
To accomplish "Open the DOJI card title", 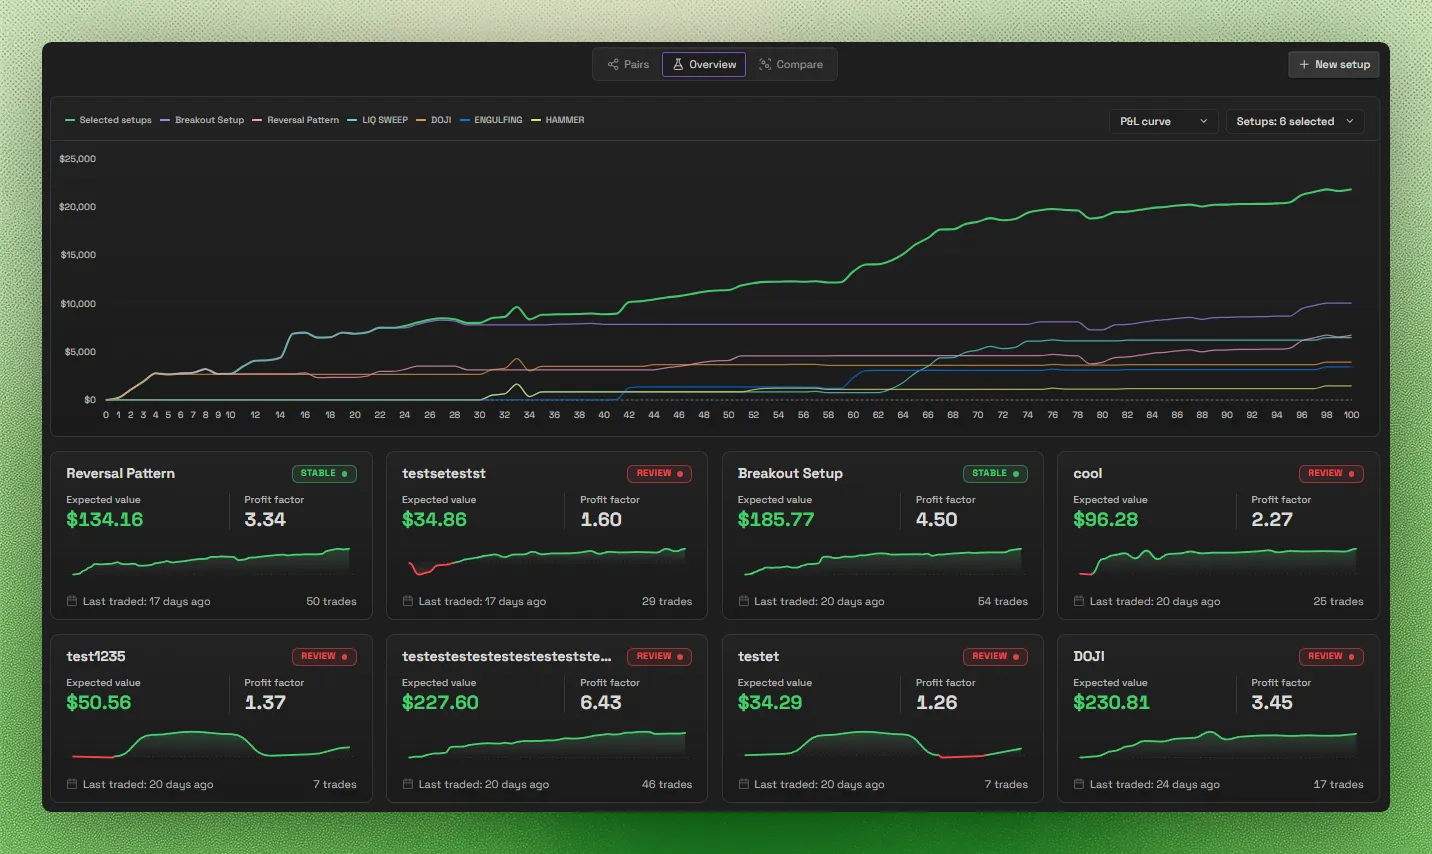I will click(x=1089, y=656).
